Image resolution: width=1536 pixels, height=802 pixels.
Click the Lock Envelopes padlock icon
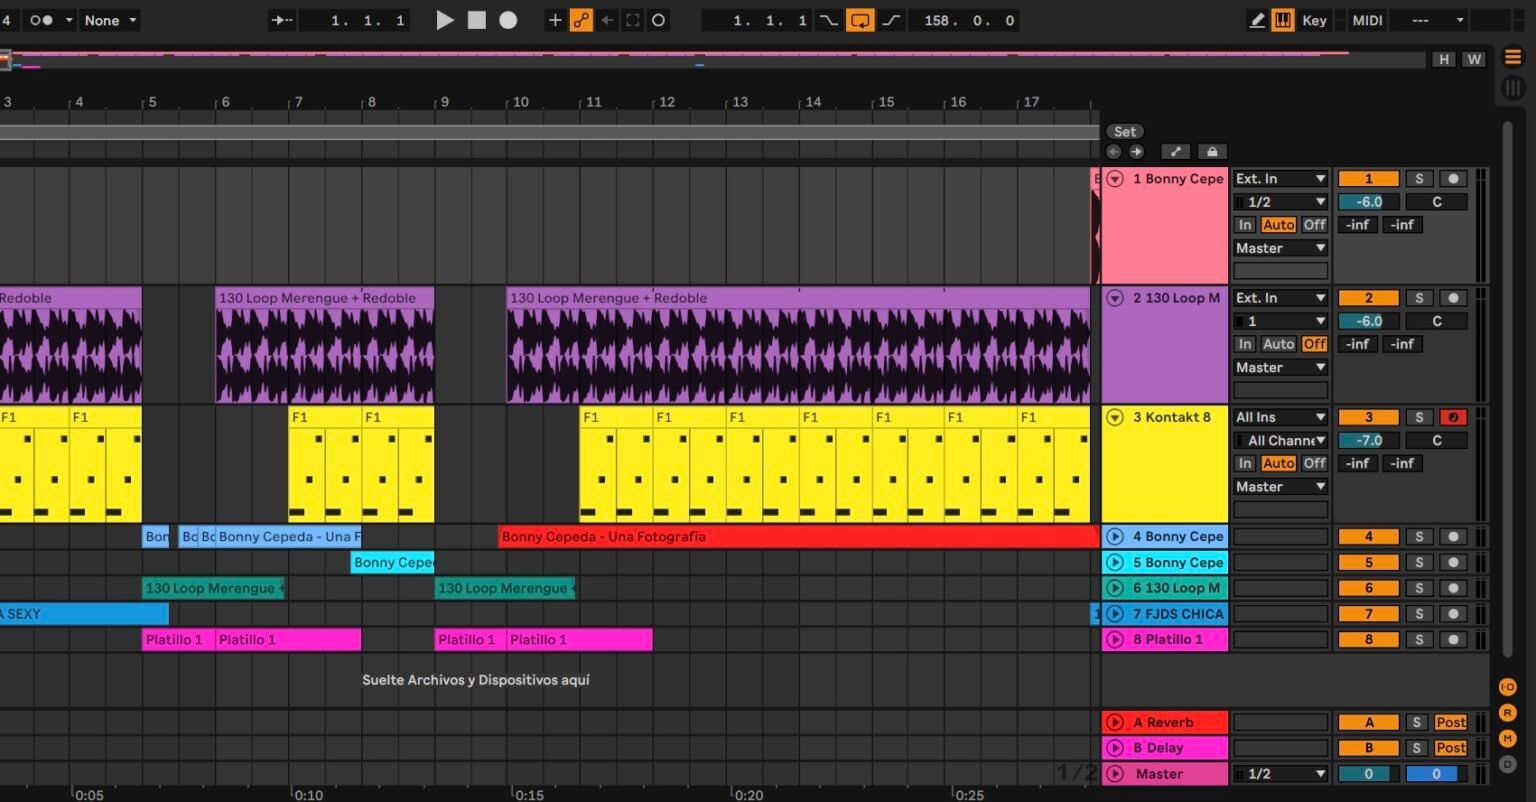[x=1212, y=152]
